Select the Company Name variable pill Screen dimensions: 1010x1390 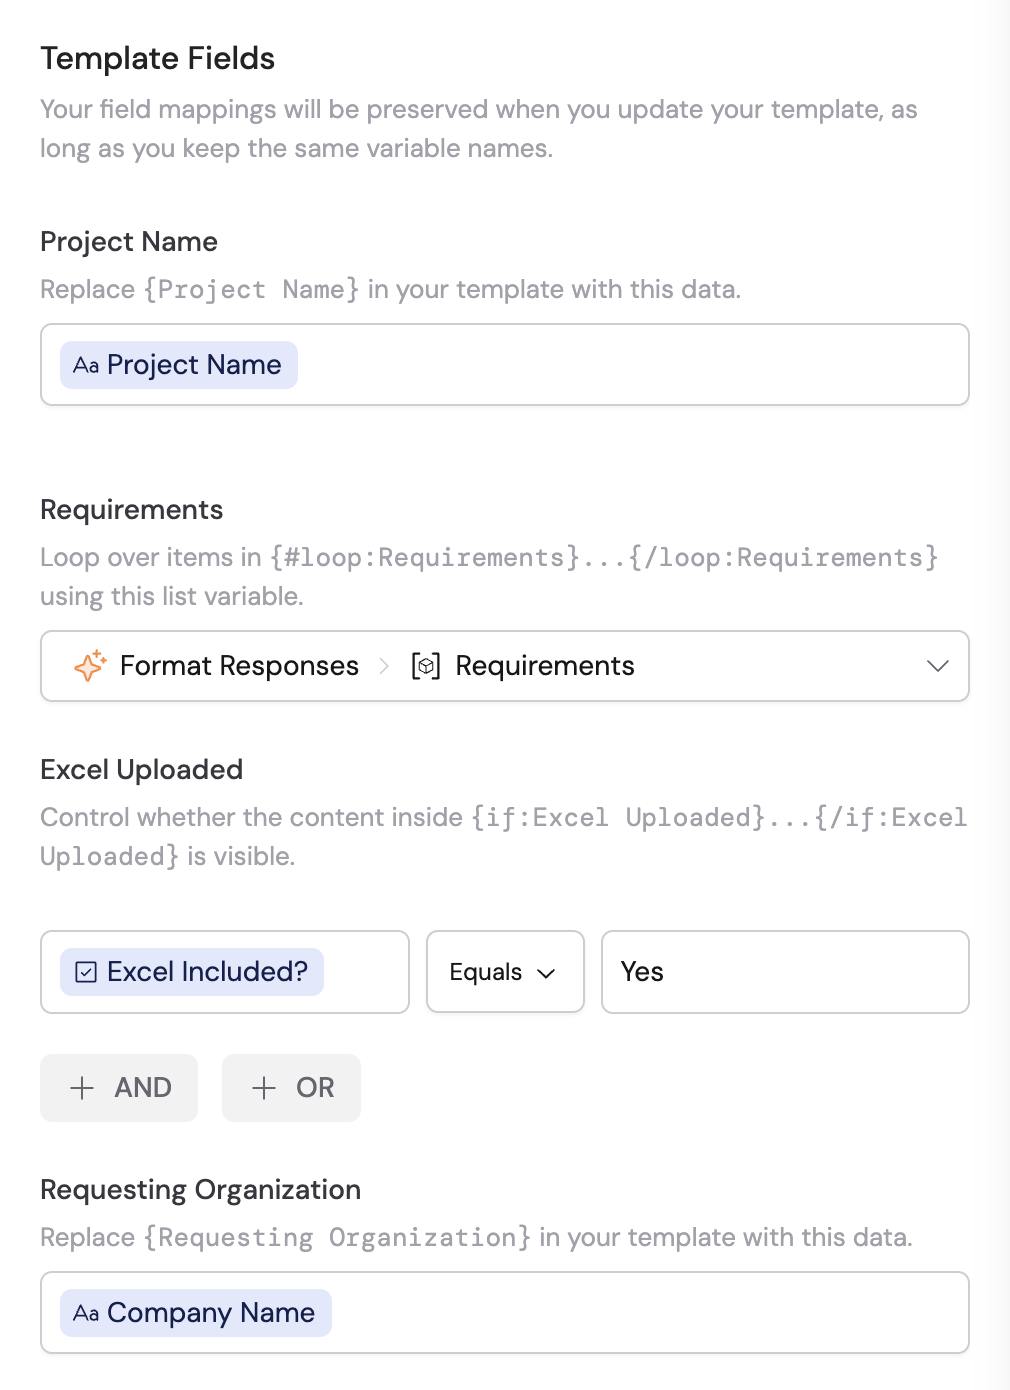coord(195,1313)
